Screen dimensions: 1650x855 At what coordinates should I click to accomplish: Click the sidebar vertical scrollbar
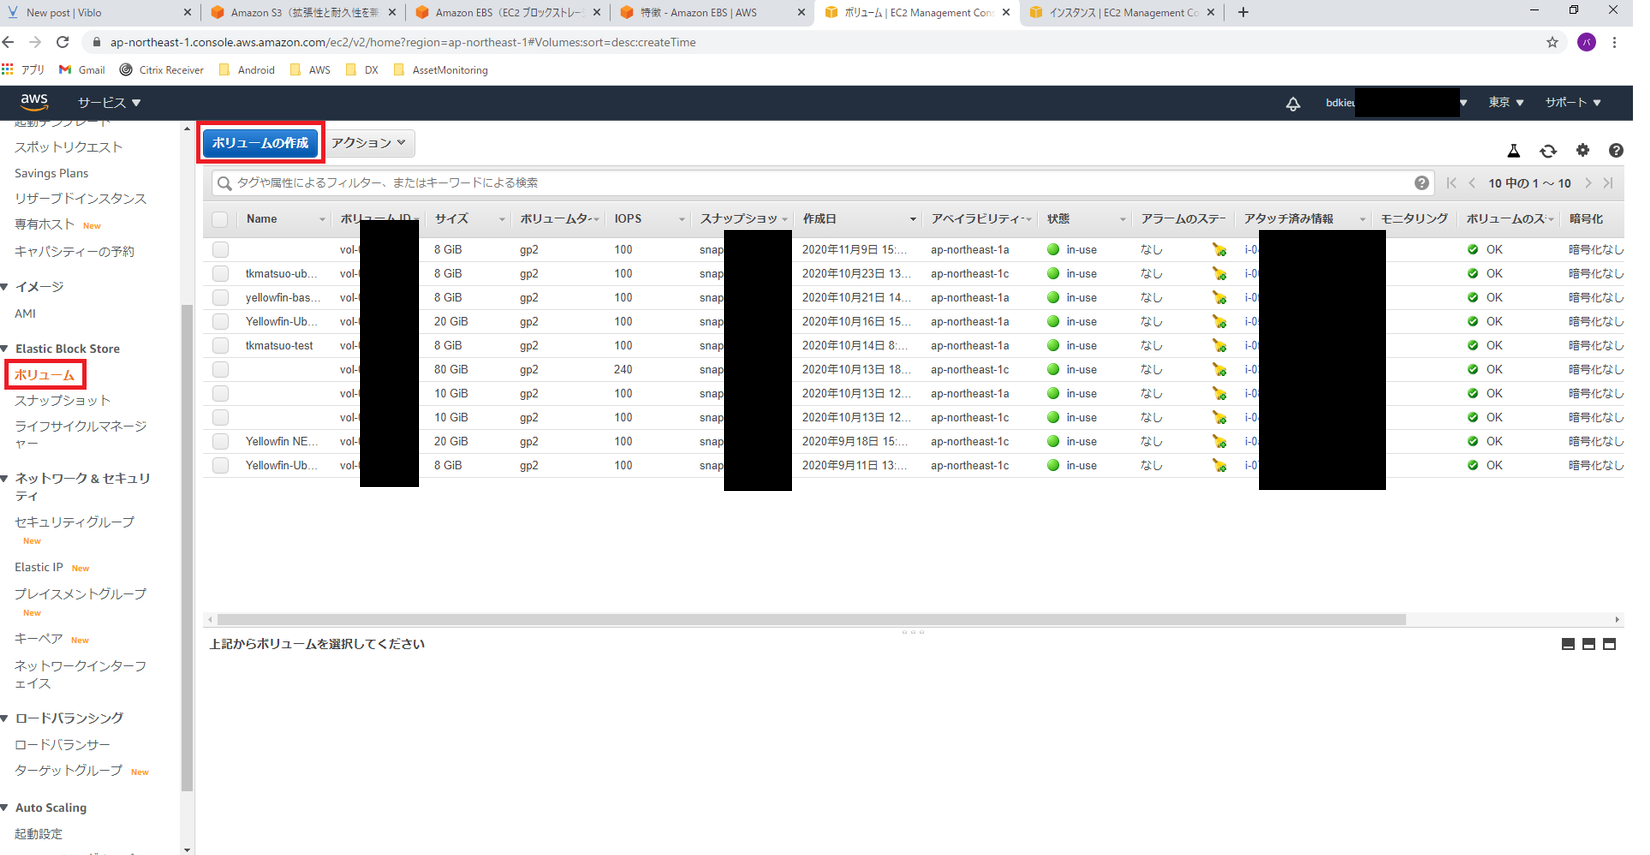(x=187, y=547)
